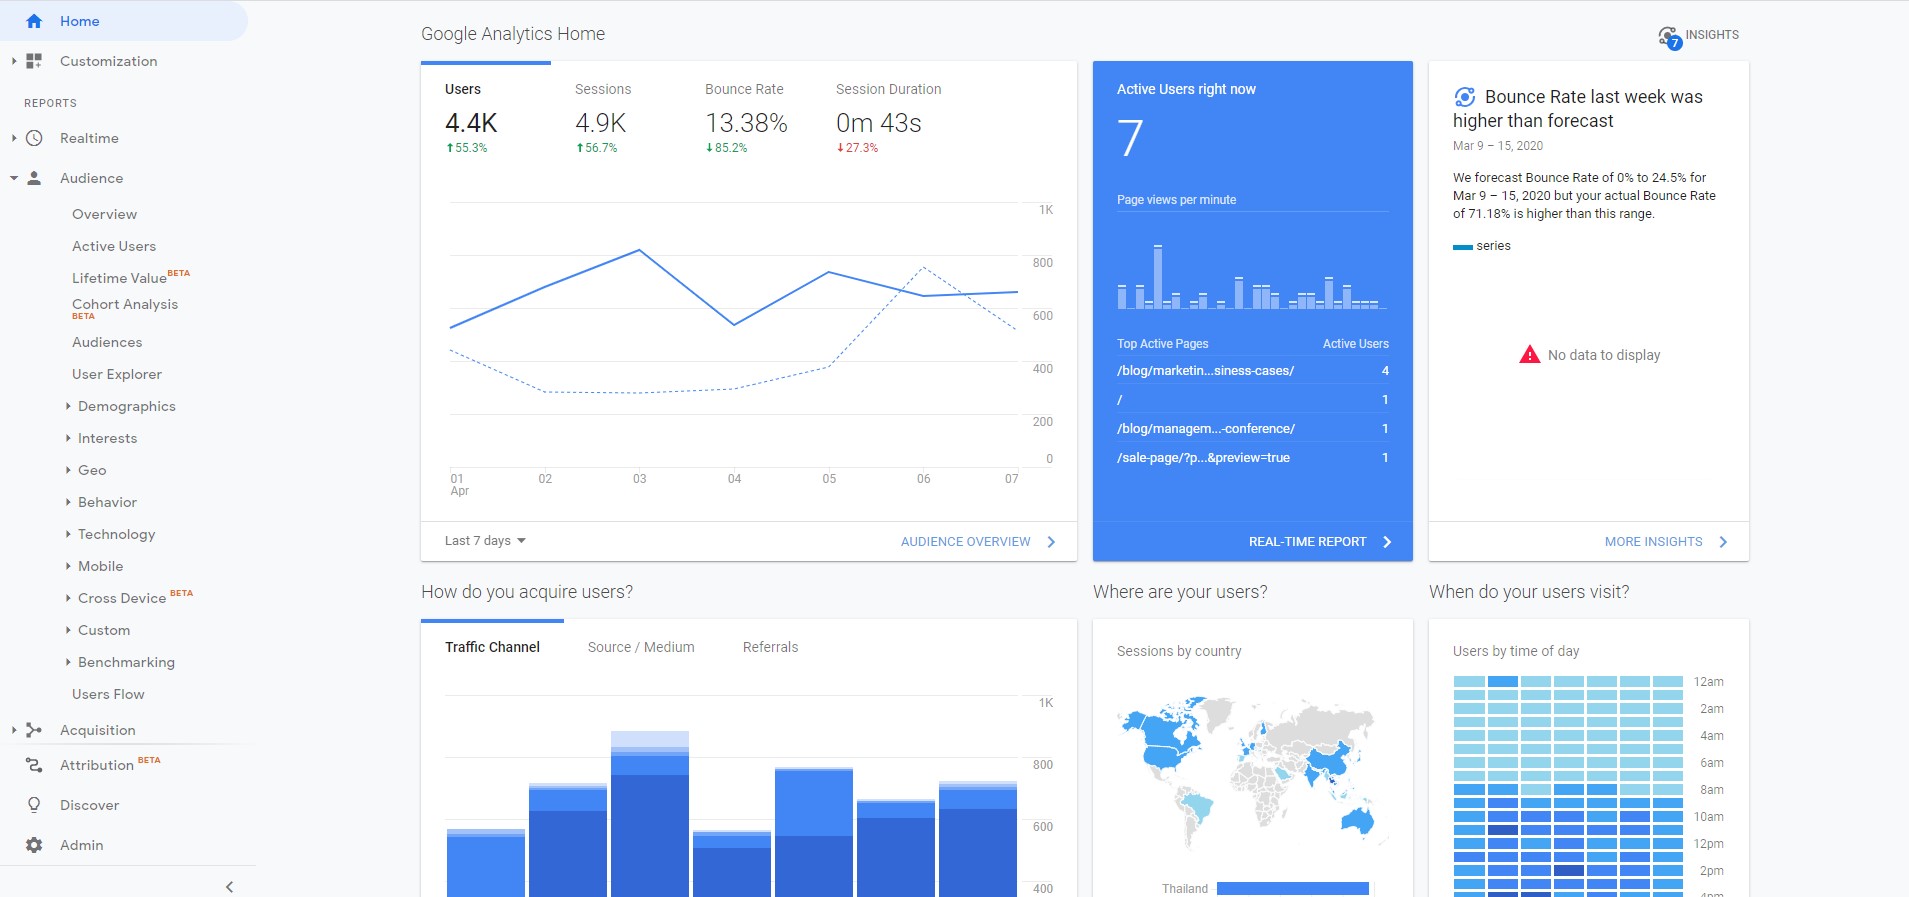
Task: Expand the Benchmarking submenu
Action: [x=68, y=662]
